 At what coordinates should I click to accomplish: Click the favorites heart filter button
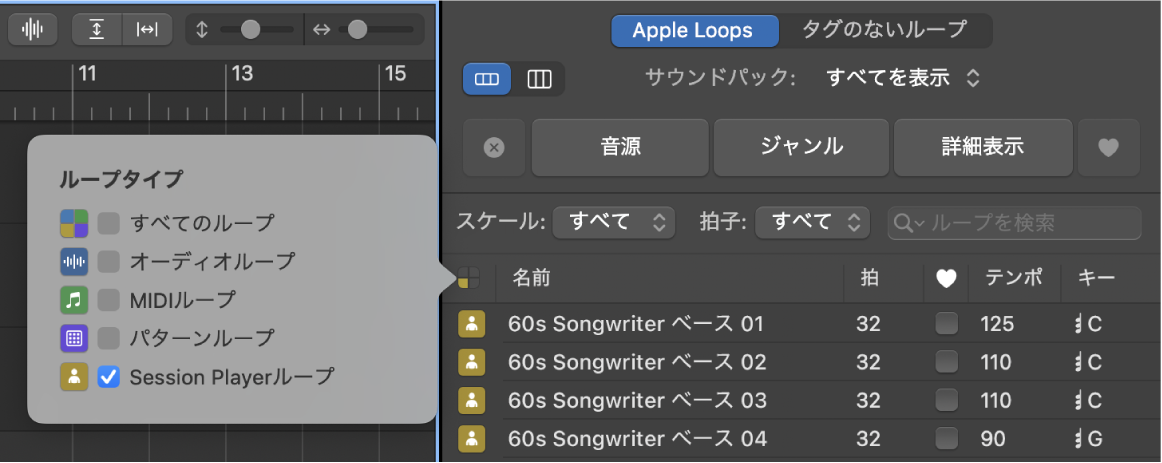1109,148
